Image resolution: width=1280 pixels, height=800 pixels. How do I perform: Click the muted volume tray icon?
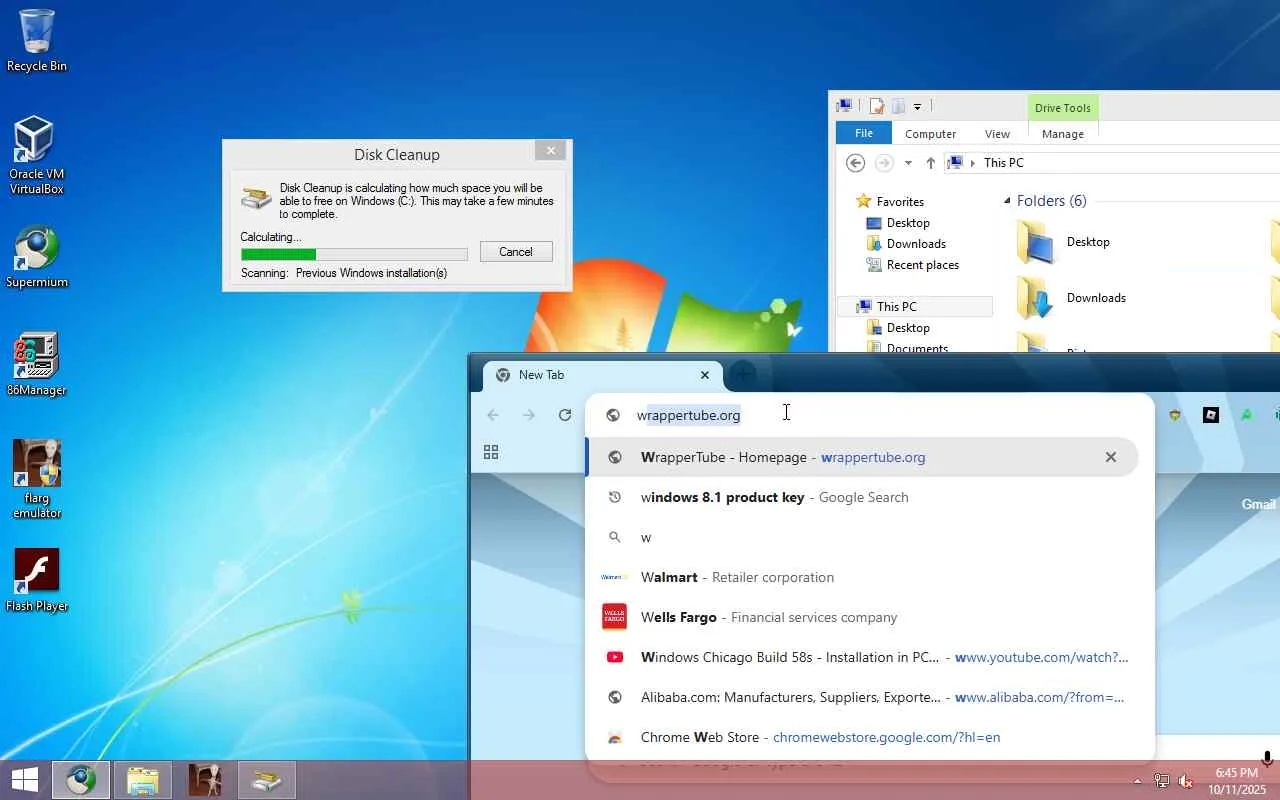(x=1186, y=781)
